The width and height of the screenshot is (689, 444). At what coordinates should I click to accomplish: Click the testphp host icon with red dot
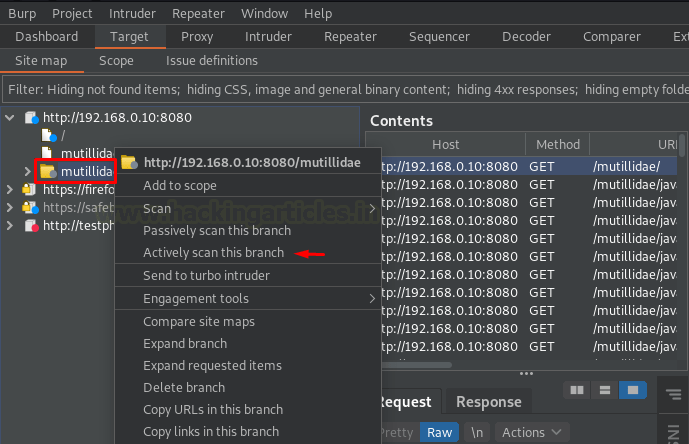31,227
